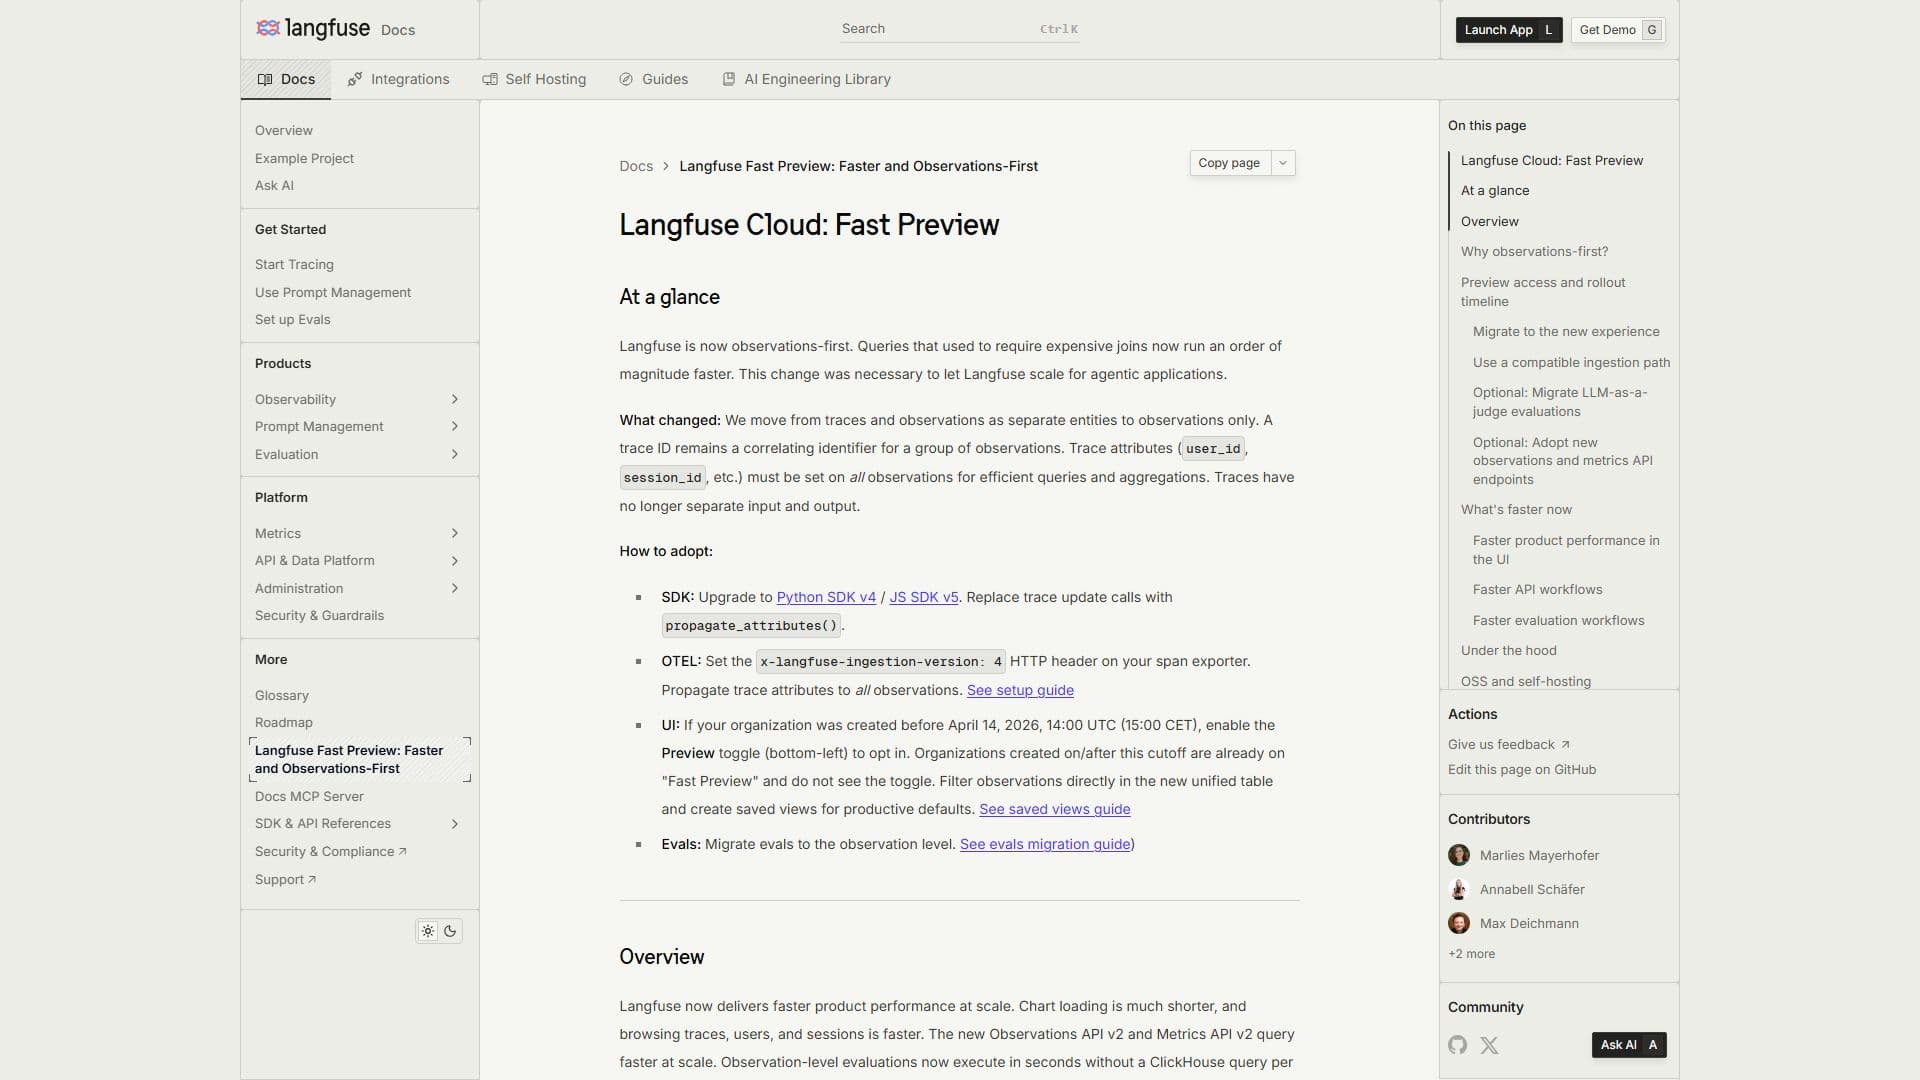This screenshot has width=1920, height=1080.
Task: Click Give us feedback link
Action: (x=1508, y=745)
